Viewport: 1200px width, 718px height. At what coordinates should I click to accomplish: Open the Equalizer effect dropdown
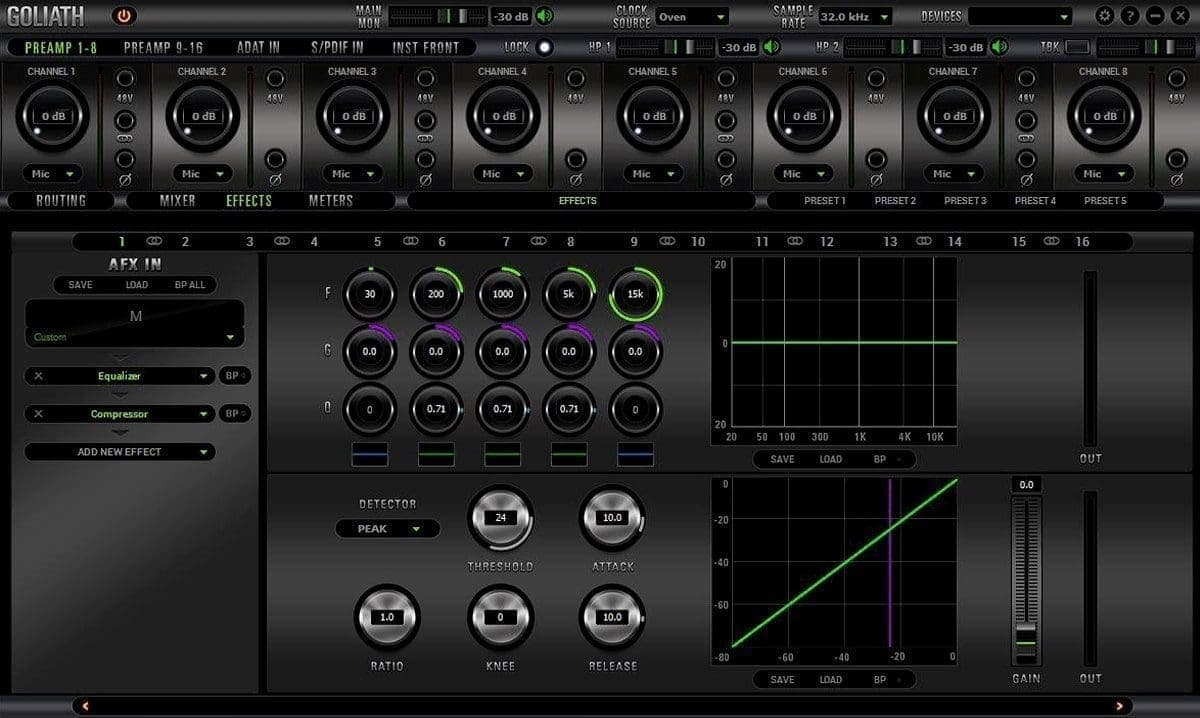point(120,376)
